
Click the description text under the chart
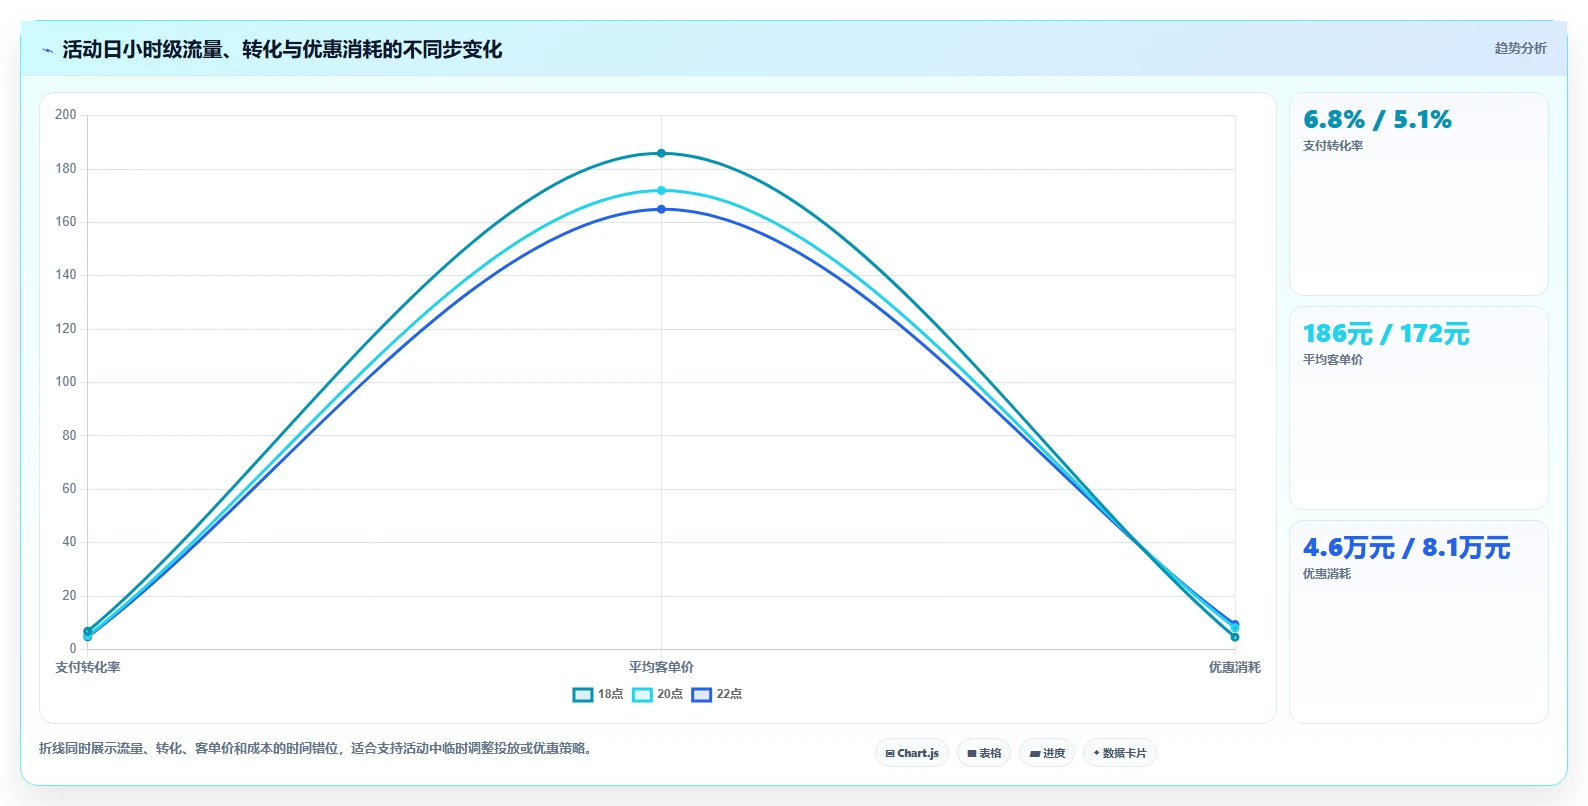click(317, 748)
